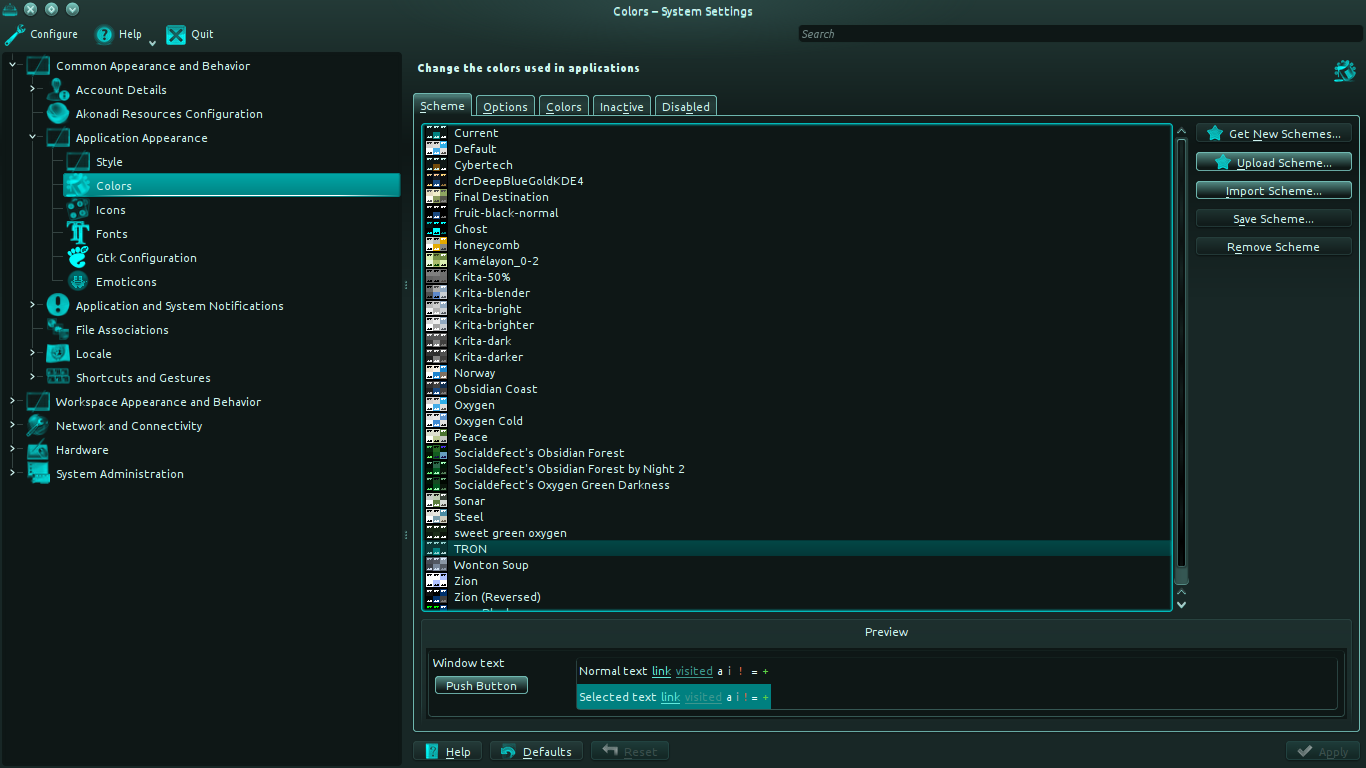Click the Fonts icon in the sidebar

pos(77,233)
